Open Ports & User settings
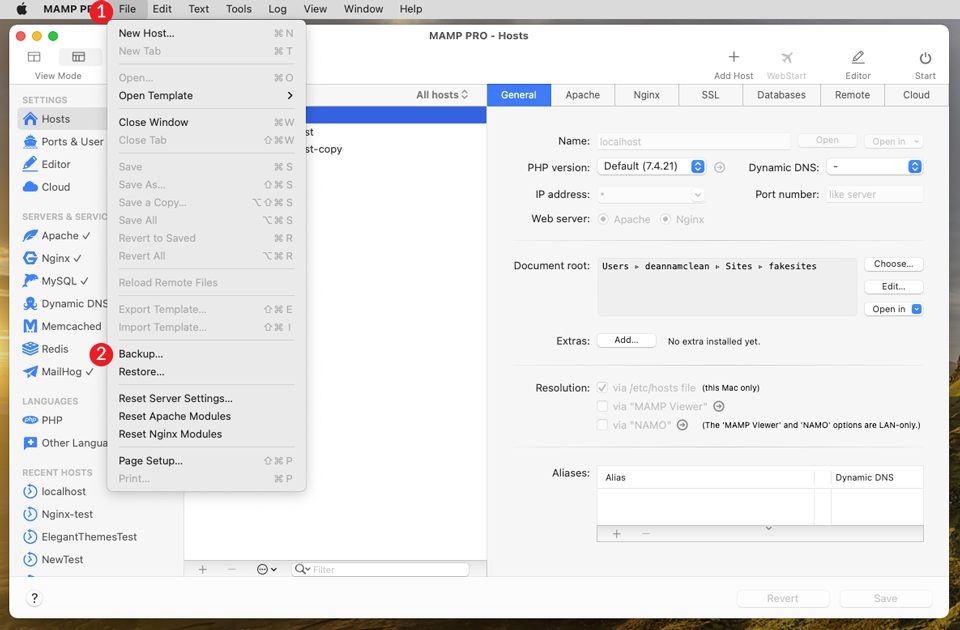 pos(60,141)
